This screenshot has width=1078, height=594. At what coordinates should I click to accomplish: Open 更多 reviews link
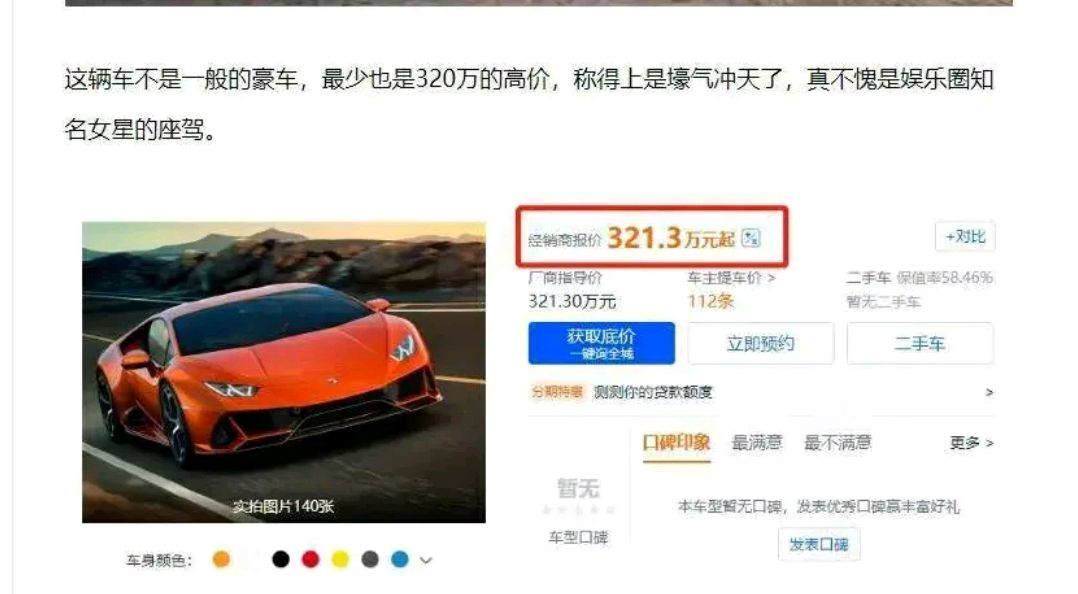pos(971,443)
